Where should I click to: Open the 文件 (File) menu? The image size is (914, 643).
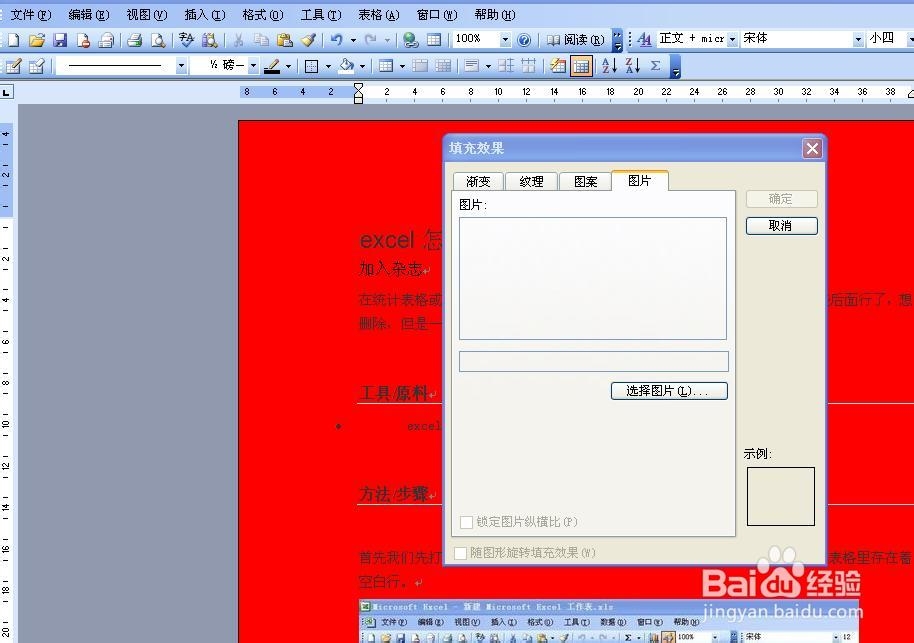tap(30, 15)
